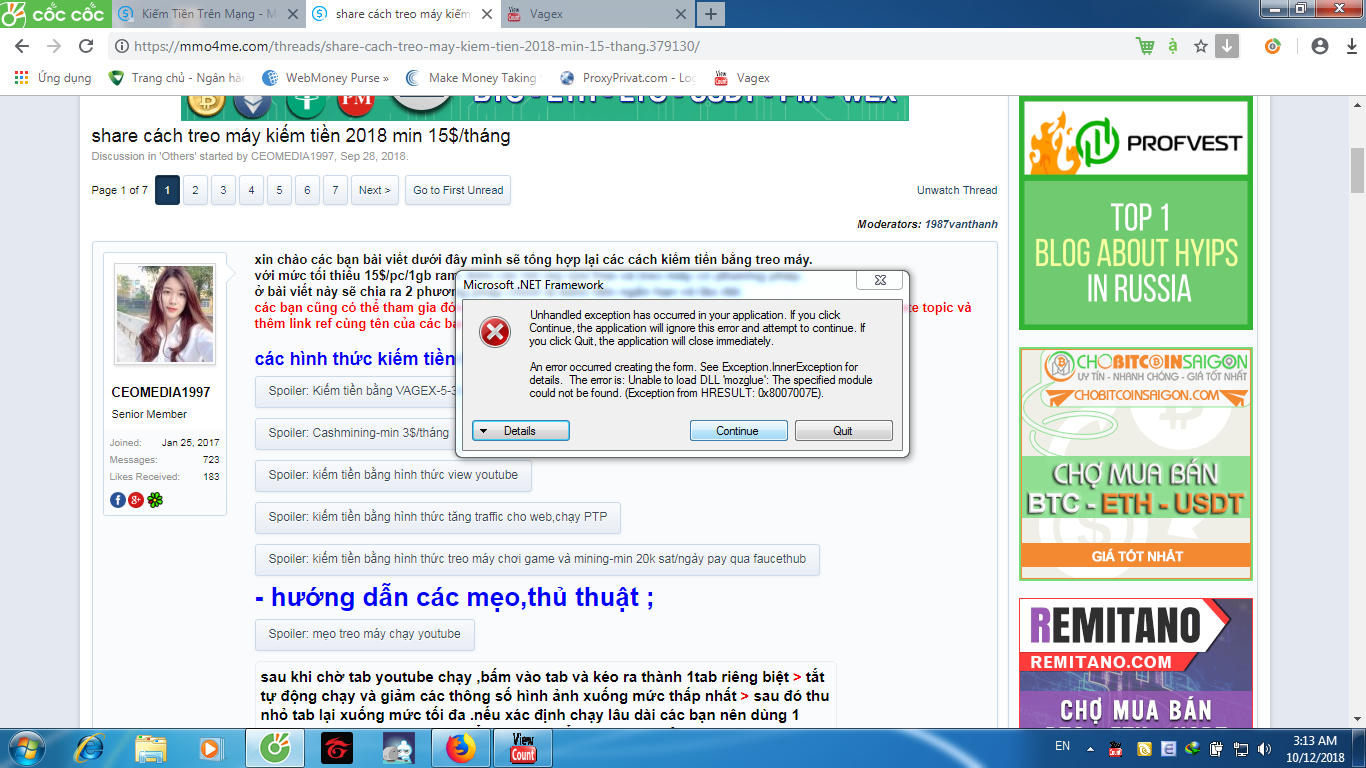Viewport: 1366px width, 768px height.
Task: Click the Google Plus icon under user info
Action: coord(136,500)
